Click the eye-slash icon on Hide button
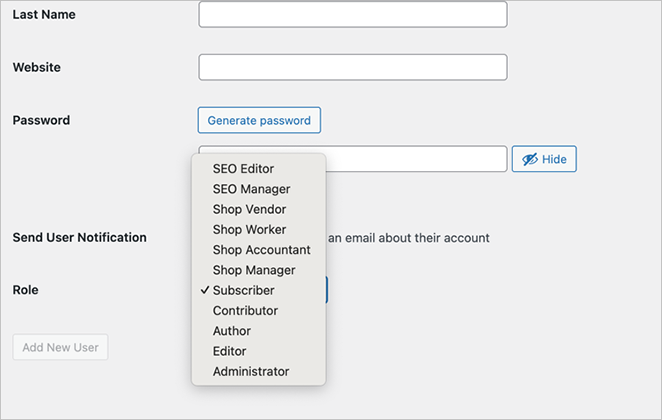The image size is (662, 420). click(529, 159)
